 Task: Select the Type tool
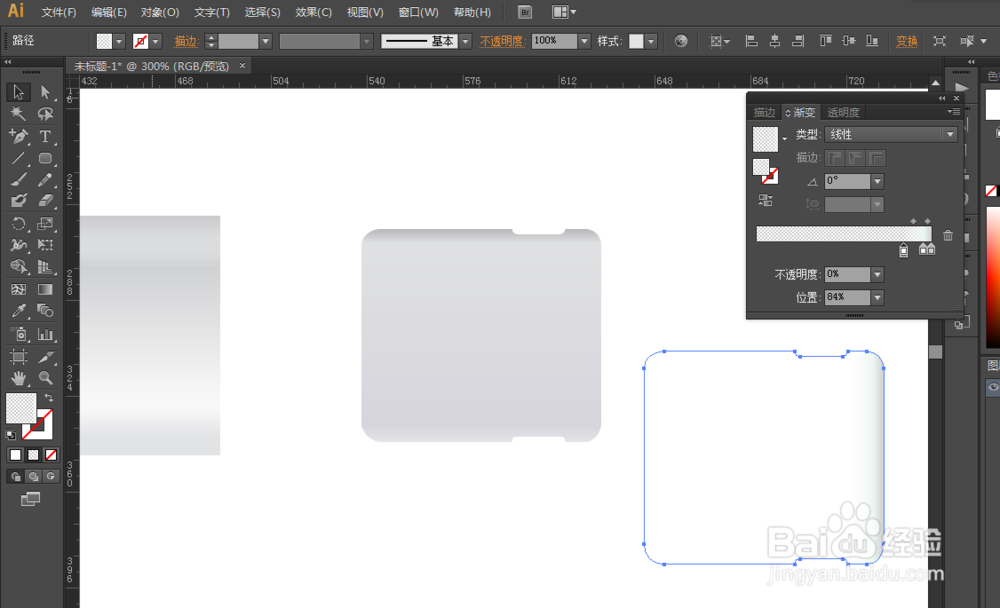(x=45, y=136)
